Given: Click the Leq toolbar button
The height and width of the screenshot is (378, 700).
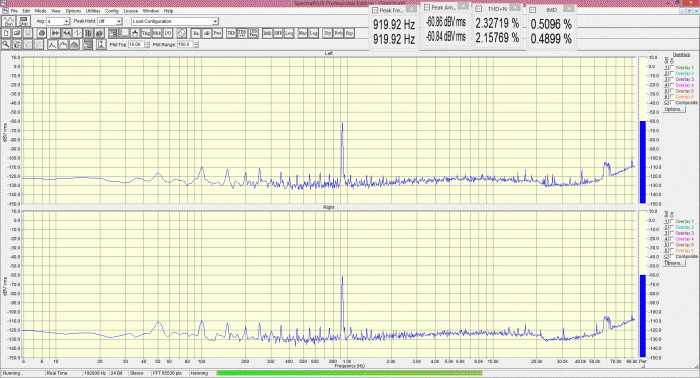Looking at the screenshot, I should 289,33.
